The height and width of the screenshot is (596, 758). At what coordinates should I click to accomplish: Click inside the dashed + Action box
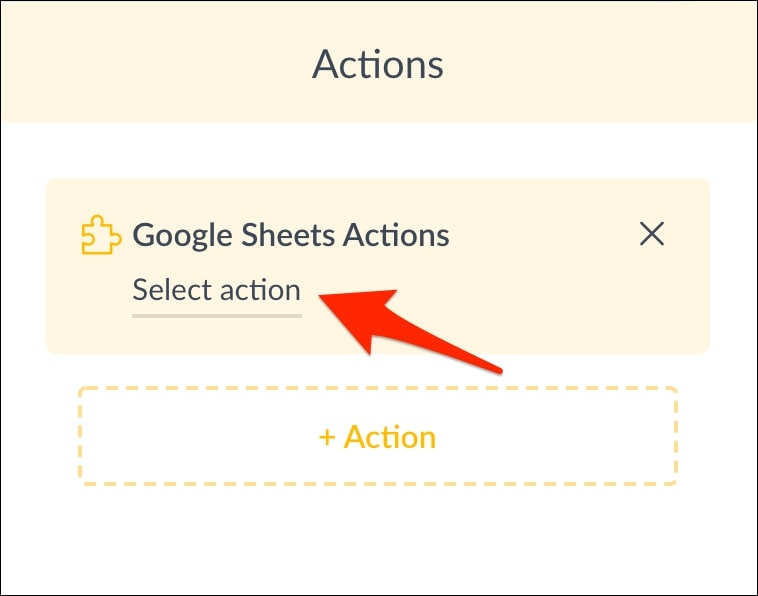378,437
